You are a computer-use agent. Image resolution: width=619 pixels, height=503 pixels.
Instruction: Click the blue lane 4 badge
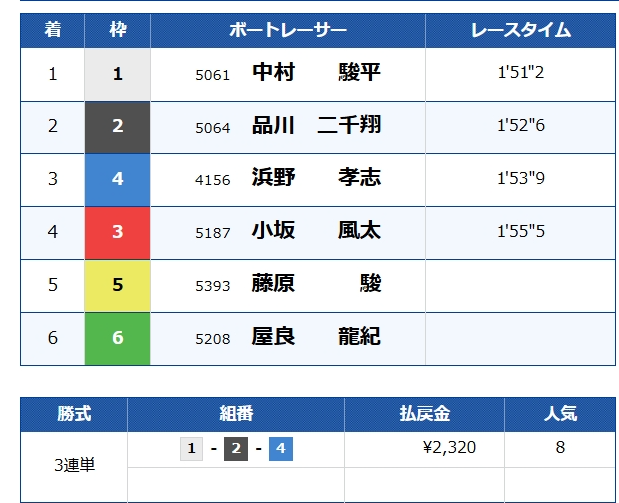coord(117,179)
